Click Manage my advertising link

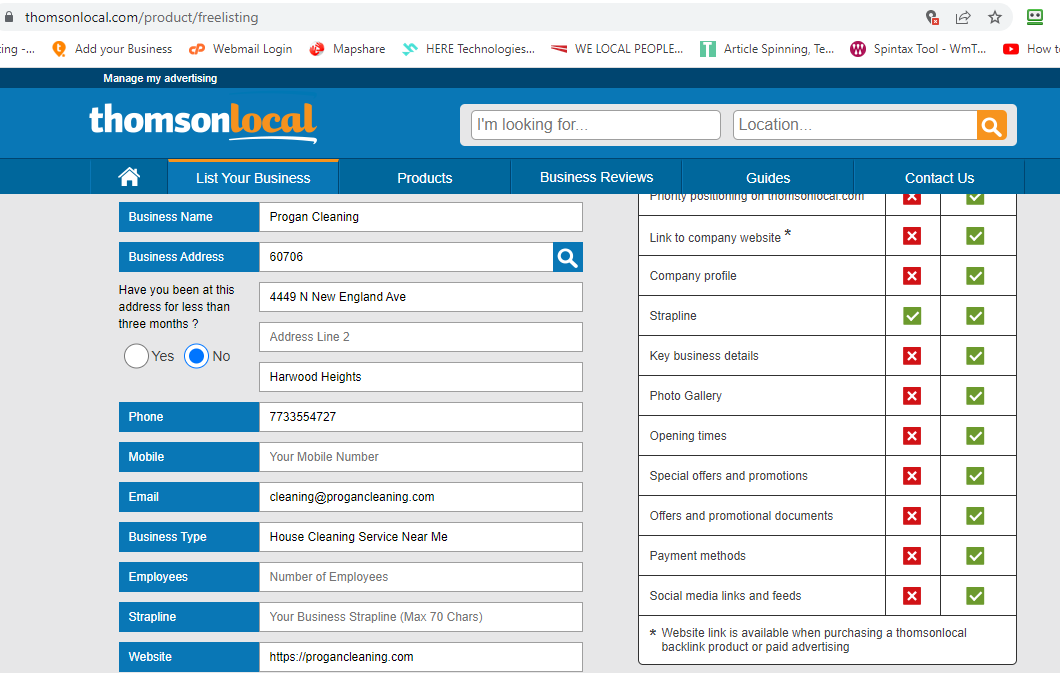[160, 78]
